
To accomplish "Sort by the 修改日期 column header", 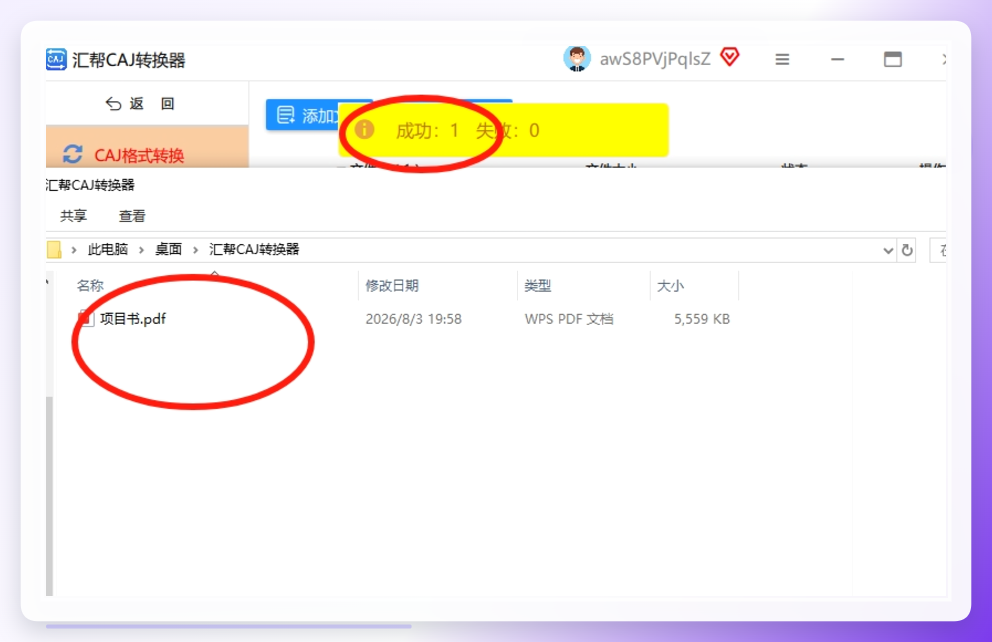I will [x=392, y=285].
